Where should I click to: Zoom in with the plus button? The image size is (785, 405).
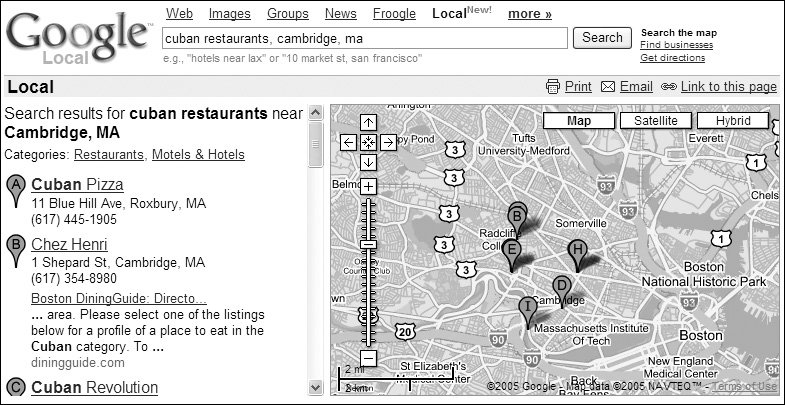click(368, 187)
